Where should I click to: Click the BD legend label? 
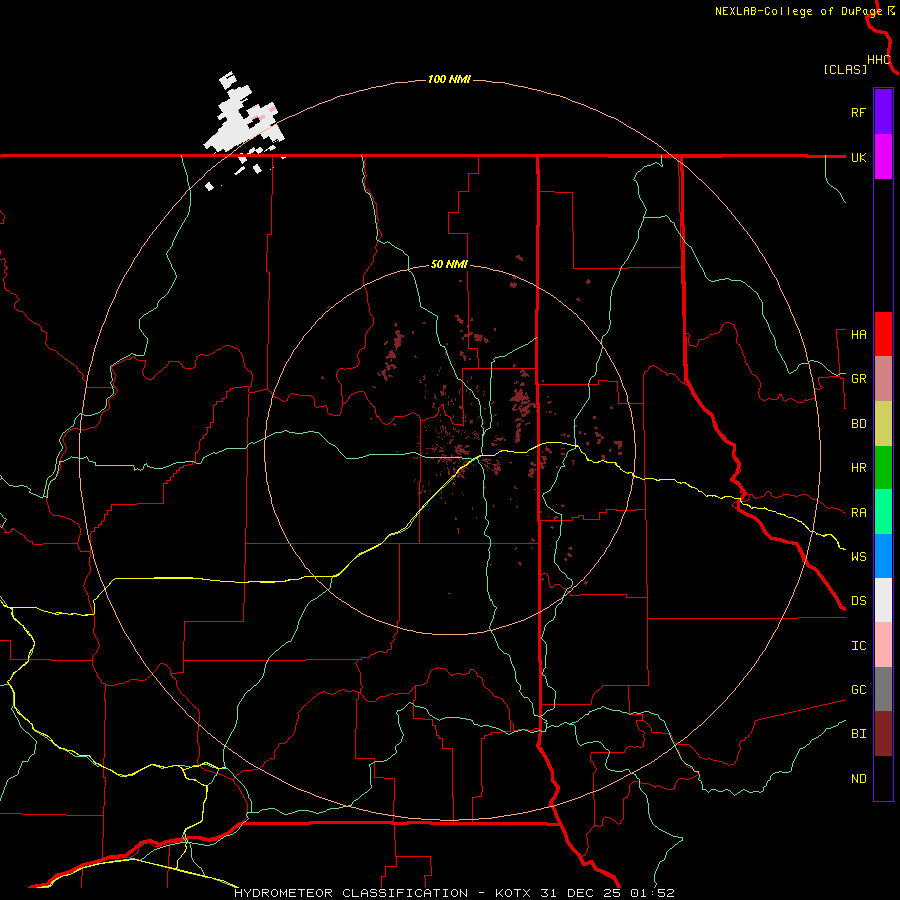[859, 424]
